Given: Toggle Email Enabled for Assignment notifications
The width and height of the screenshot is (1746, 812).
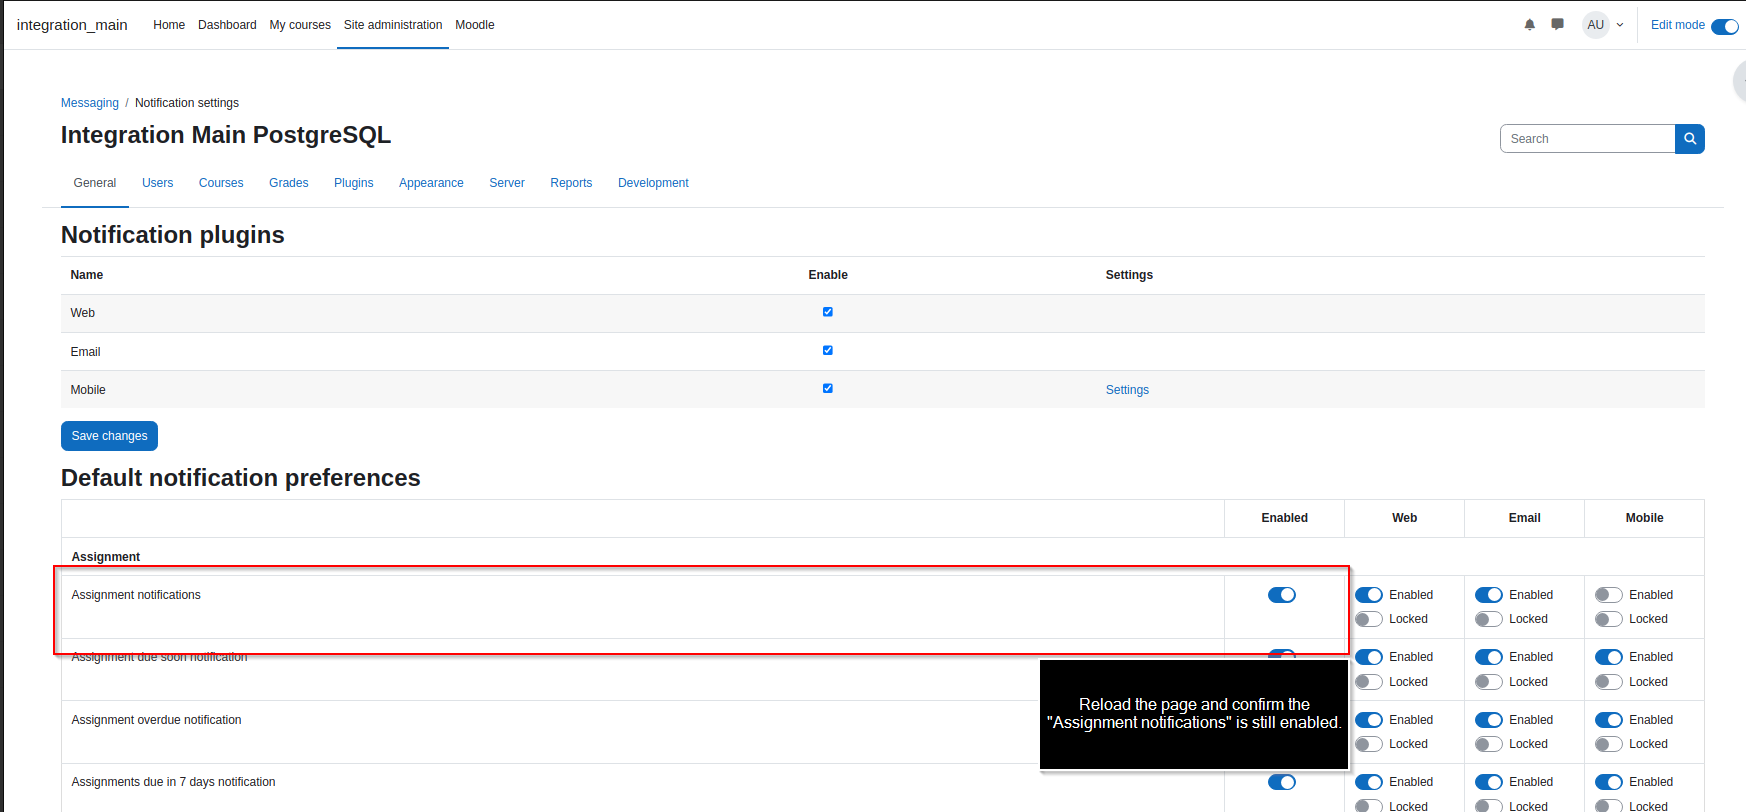Looking at the screenshot, I should 1488,595.
